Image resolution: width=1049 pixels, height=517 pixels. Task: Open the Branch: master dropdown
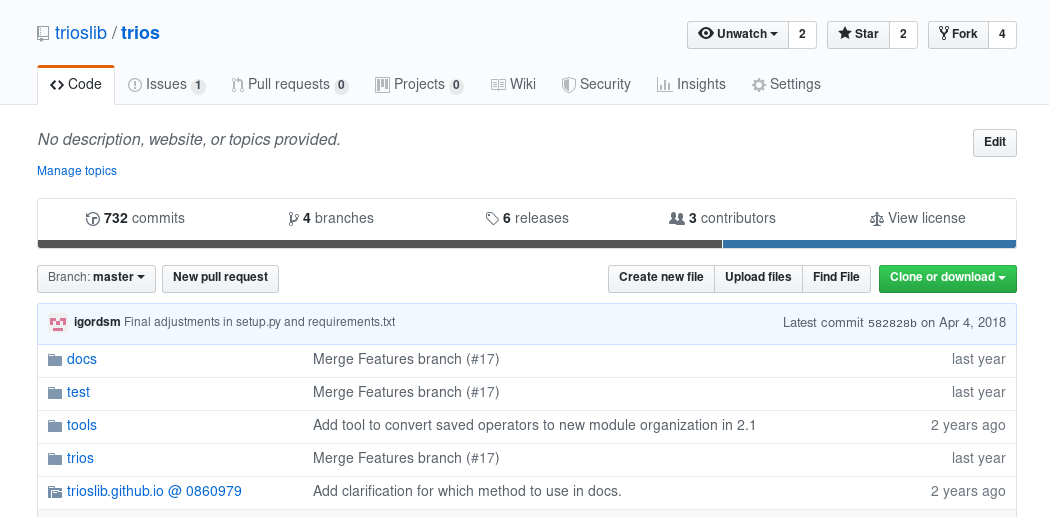tap(96, 279)
